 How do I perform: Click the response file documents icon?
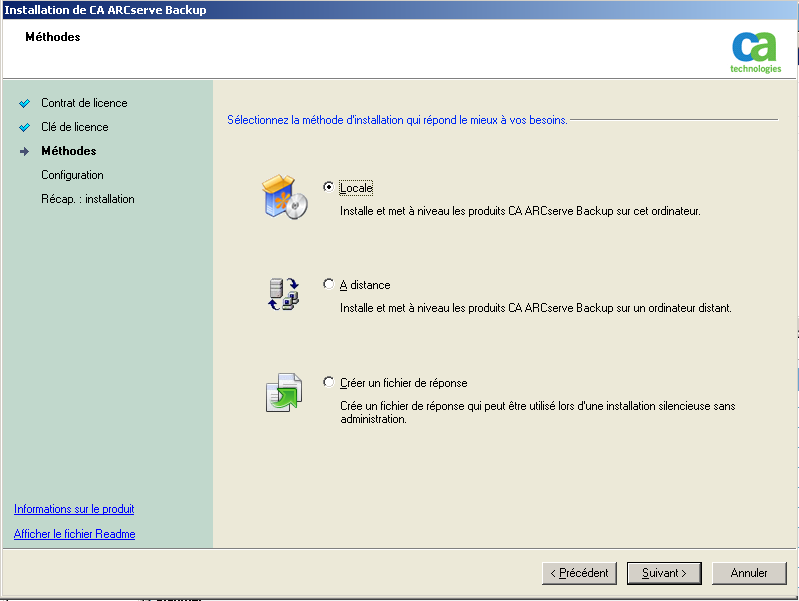(x=284, y=392)
